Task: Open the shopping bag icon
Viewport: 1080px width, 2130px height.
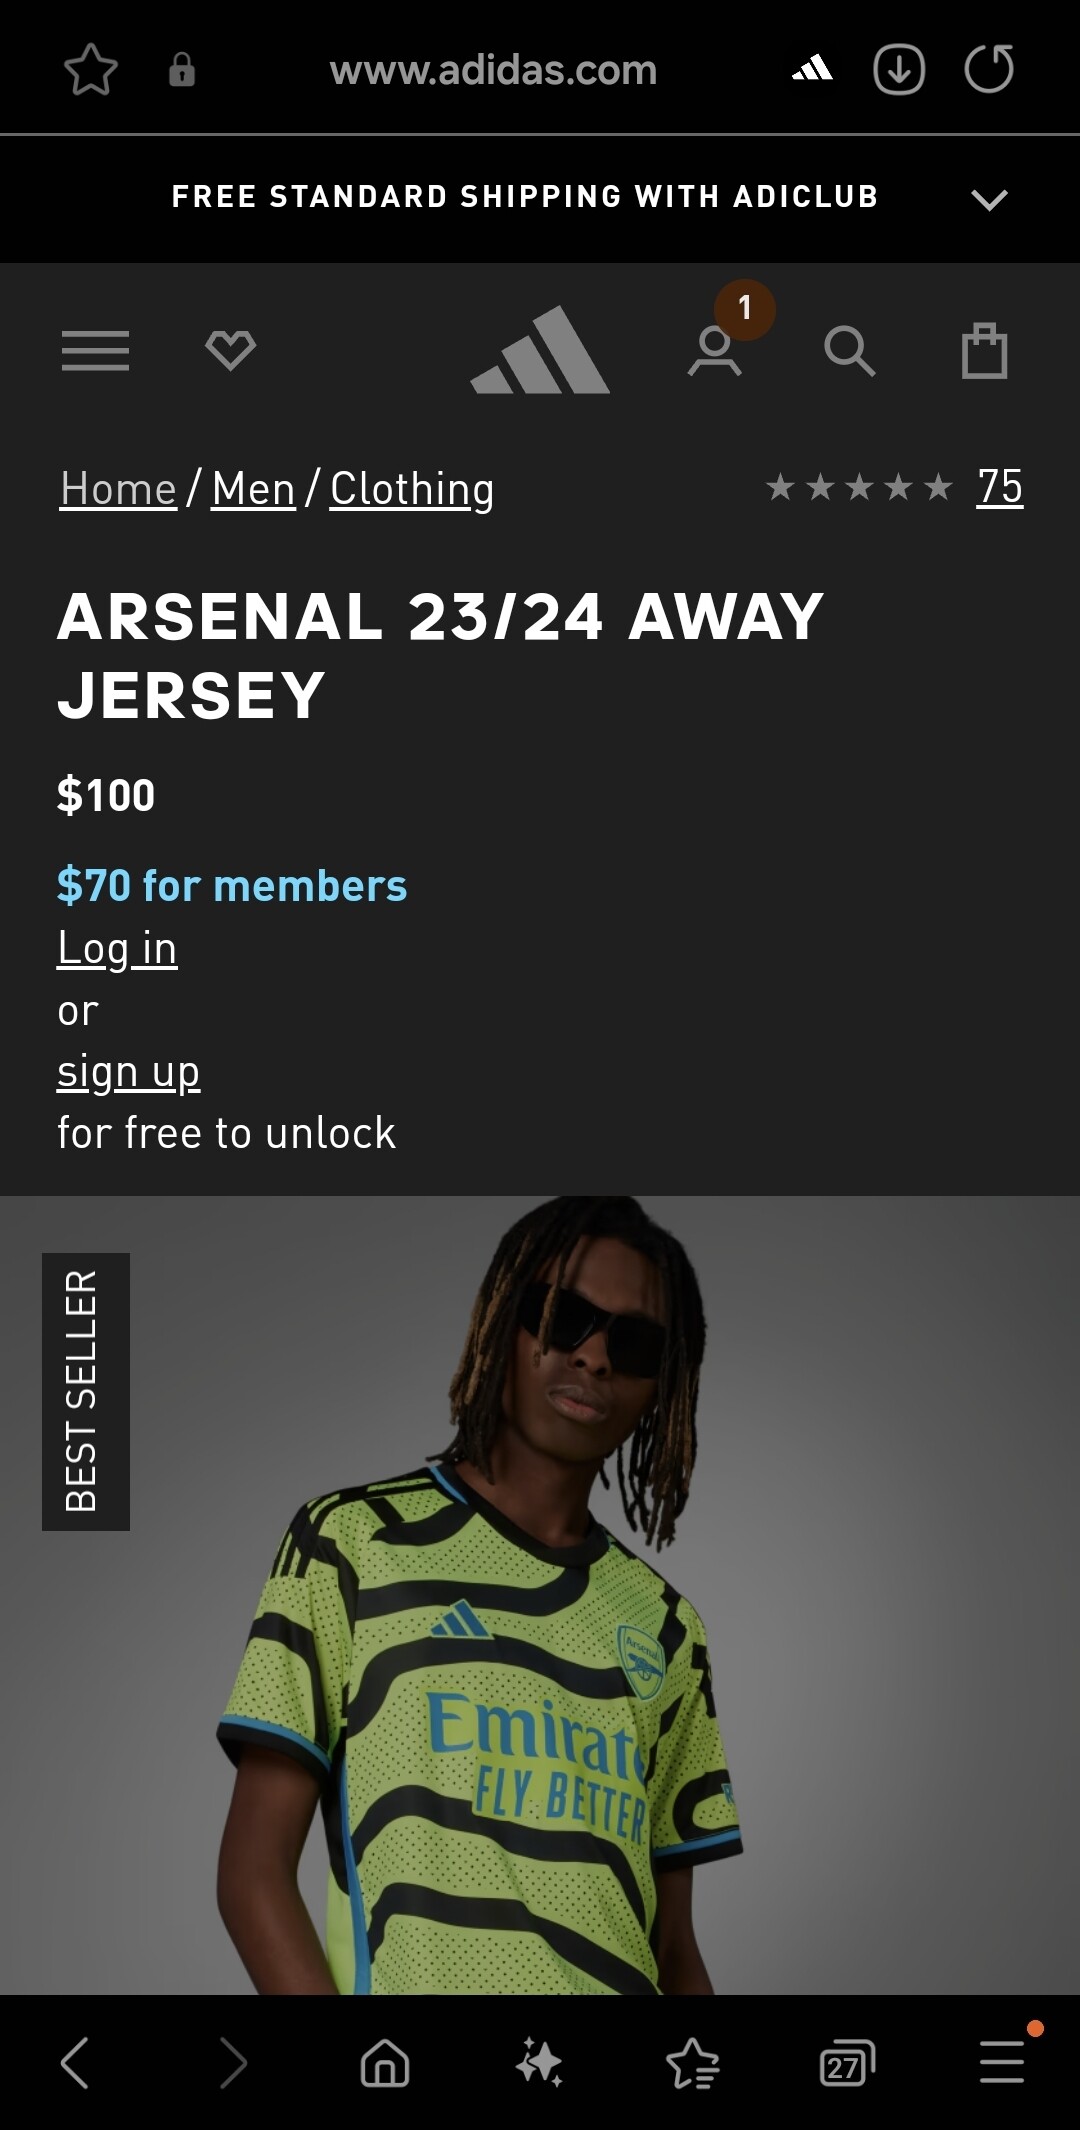Action: pos(984,350)
